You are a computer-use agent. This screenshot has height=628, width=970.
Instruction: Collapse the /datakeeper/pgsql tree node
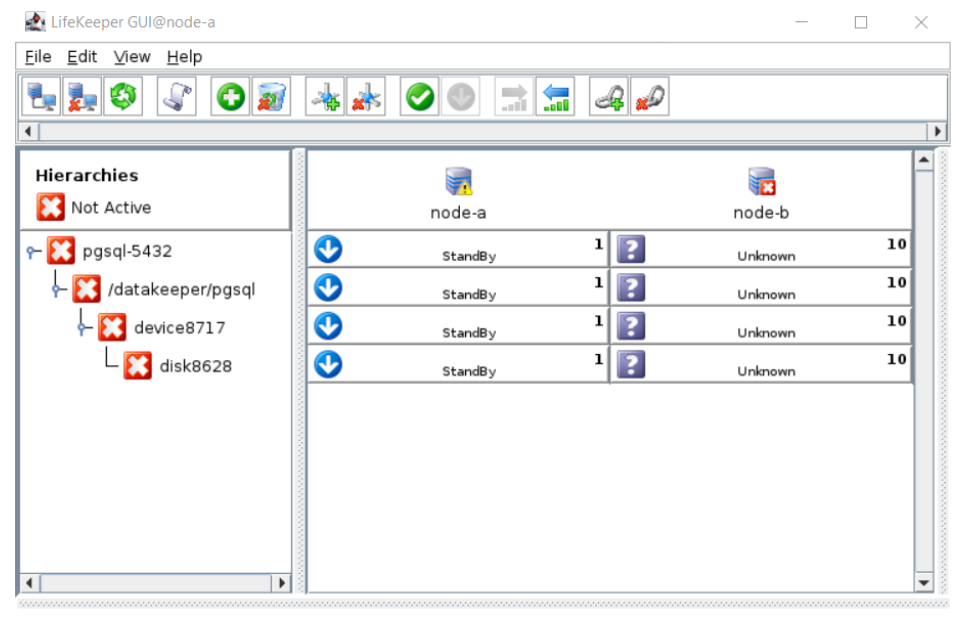coord(56,290)
